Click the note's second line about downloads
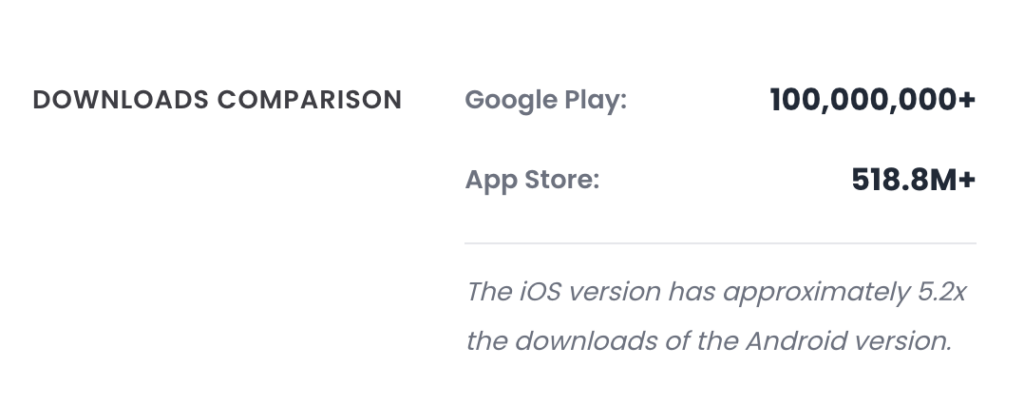The height and width of the screenshot is (405, 1024). click(x=708, y=340)
